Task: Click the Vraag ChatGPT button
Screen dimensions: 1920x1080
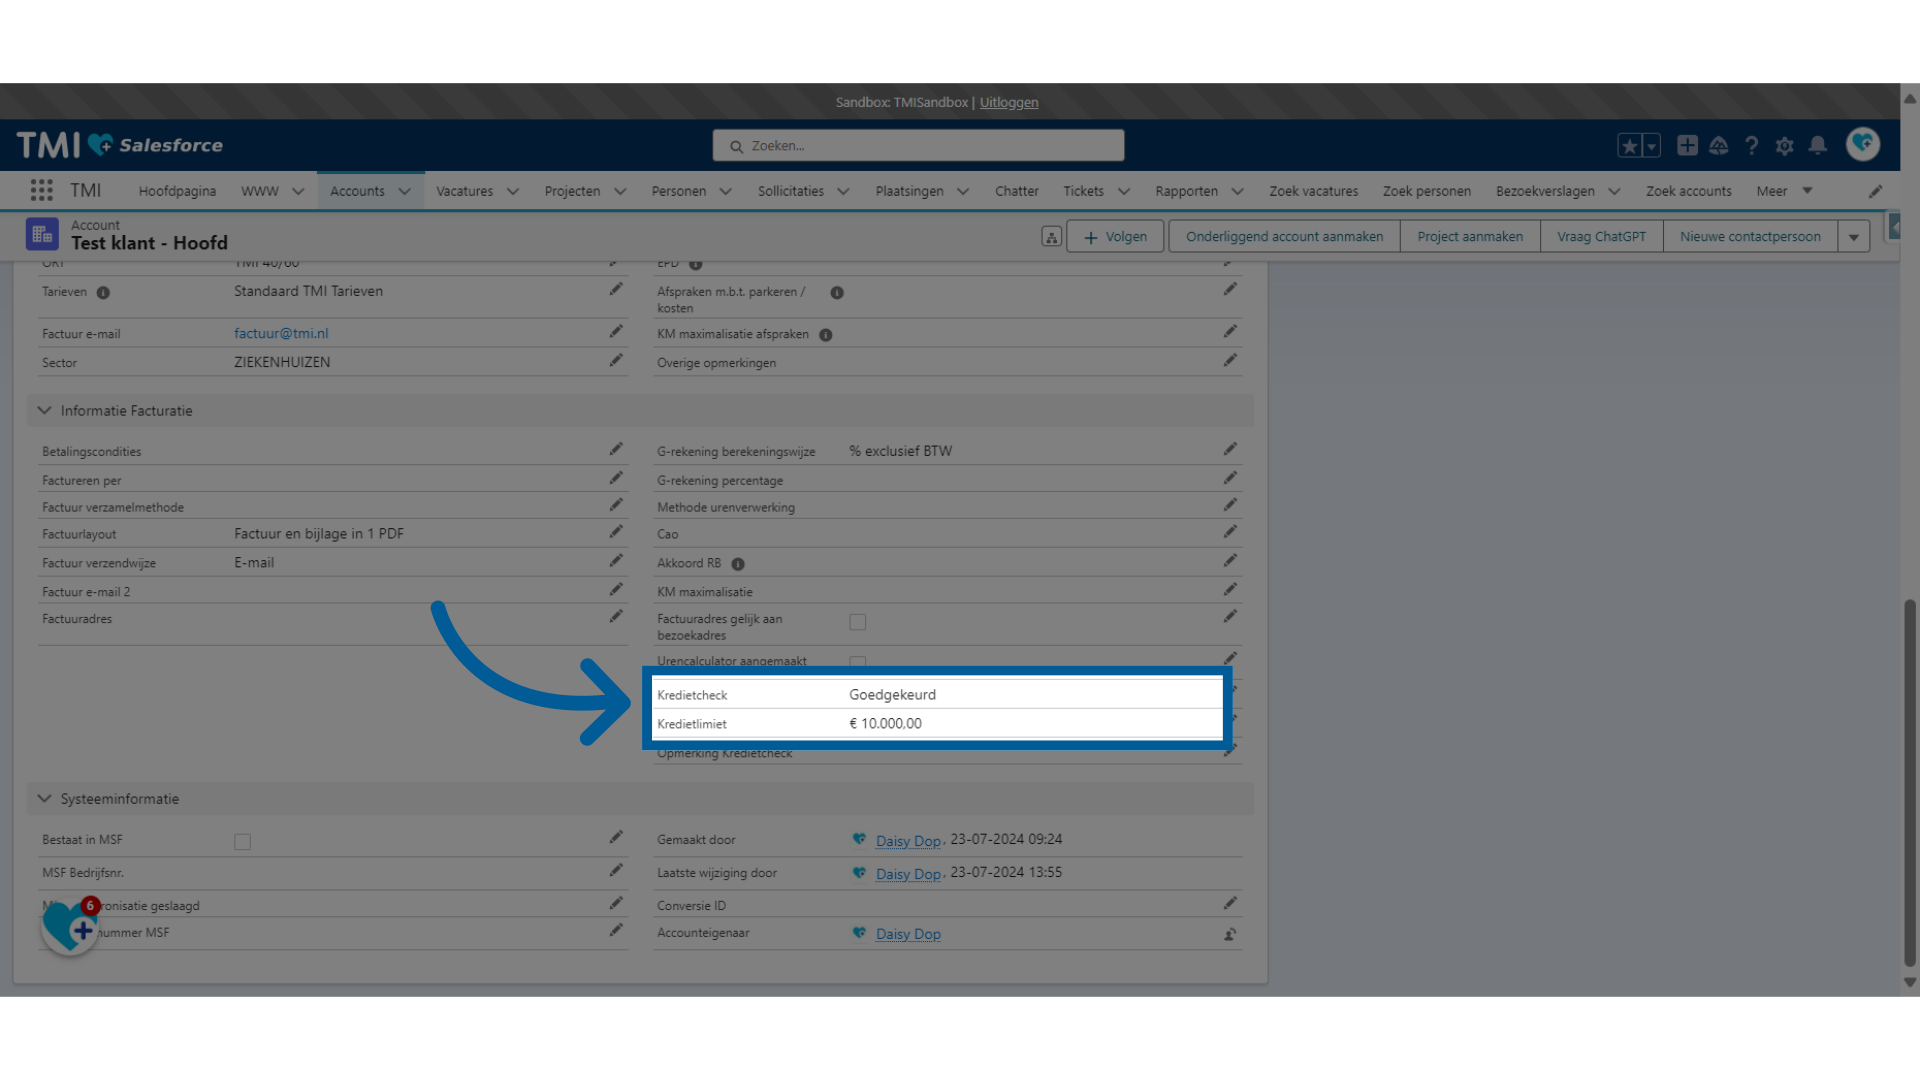Action: tap(1601, 236)
